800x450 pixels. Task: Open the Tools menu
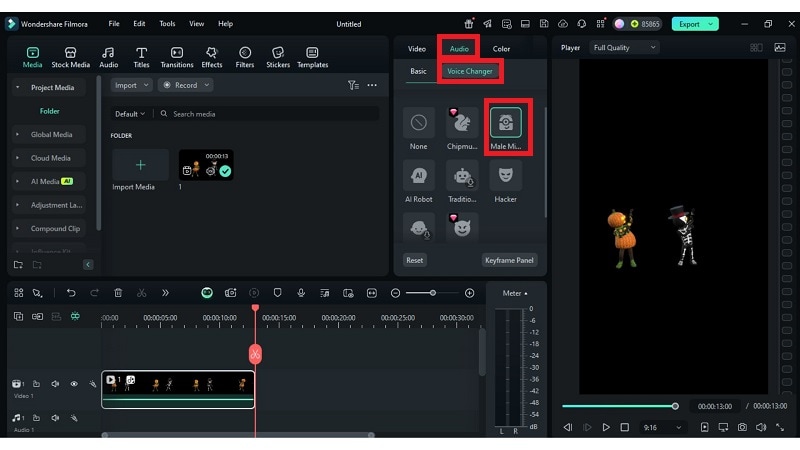coord(167,23)
